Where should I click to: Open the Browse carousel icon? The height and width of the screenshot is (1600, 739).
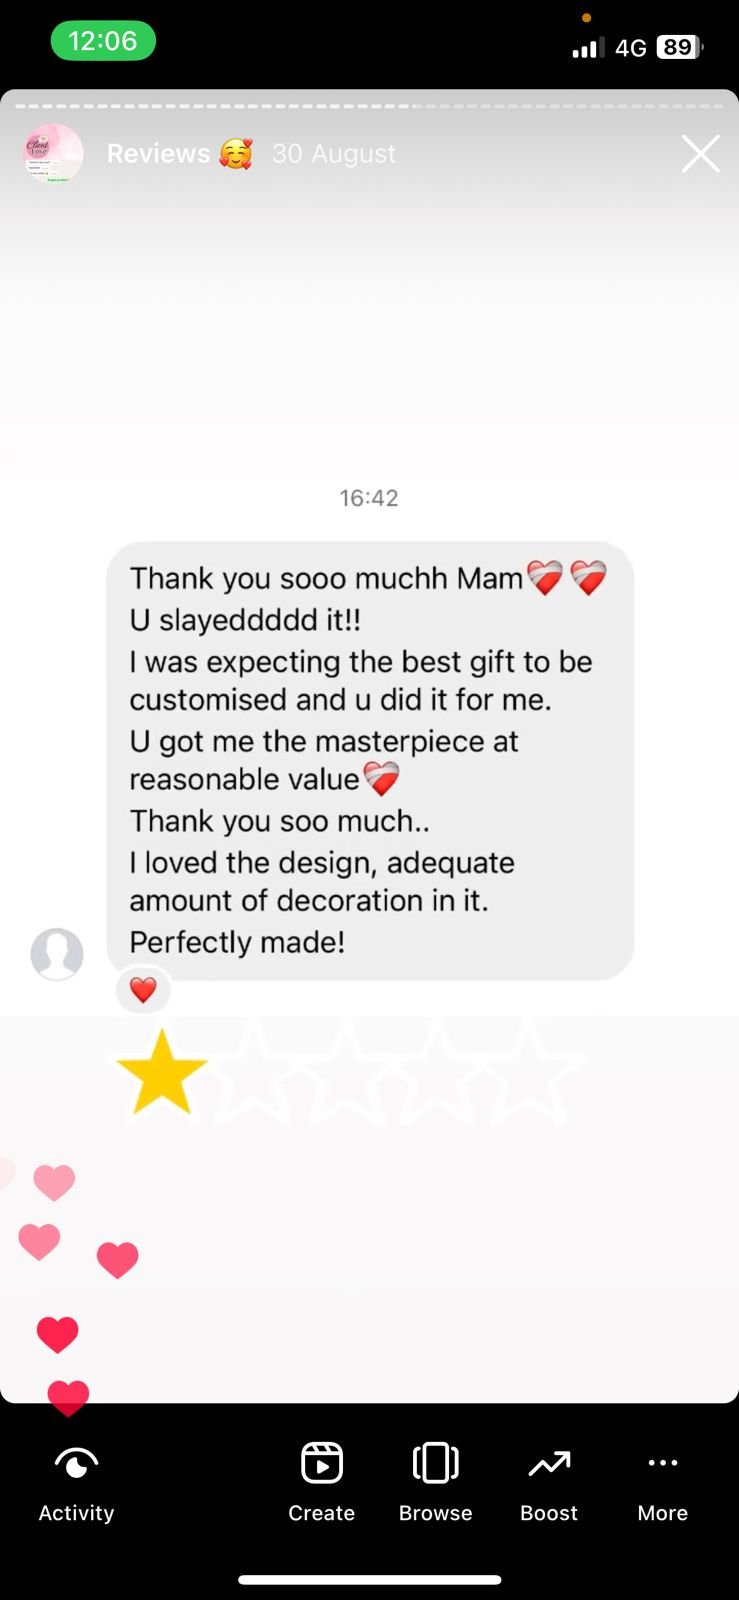[435, 1463]
